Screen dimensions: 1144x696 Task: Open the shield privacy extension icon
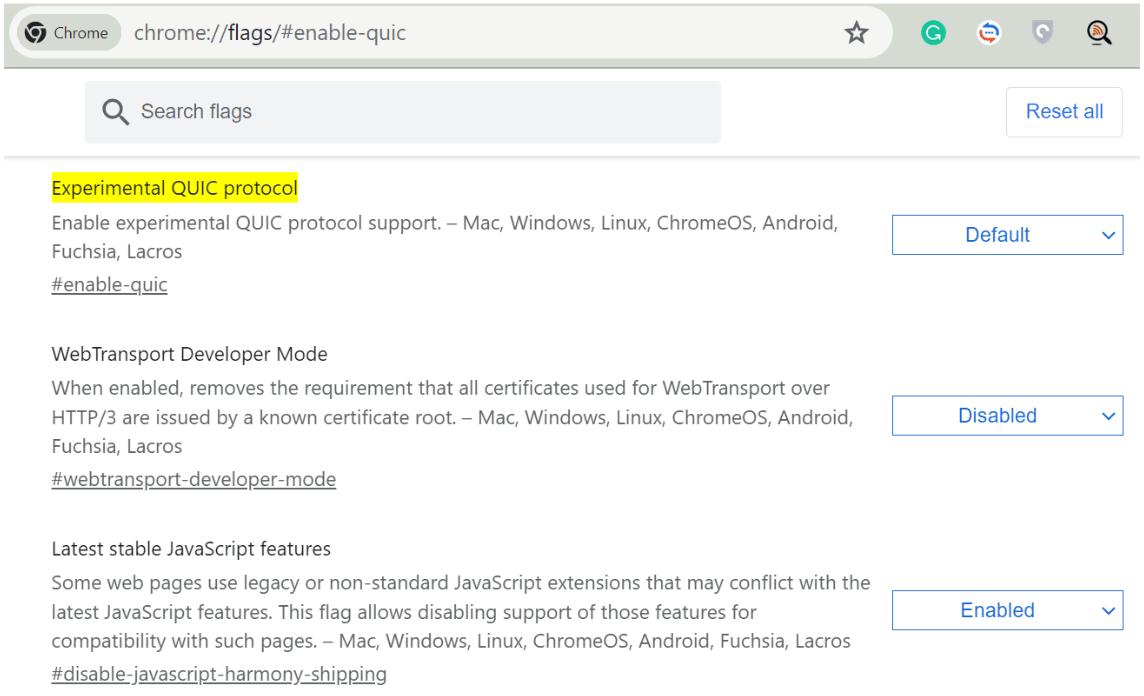[1043, 32]
